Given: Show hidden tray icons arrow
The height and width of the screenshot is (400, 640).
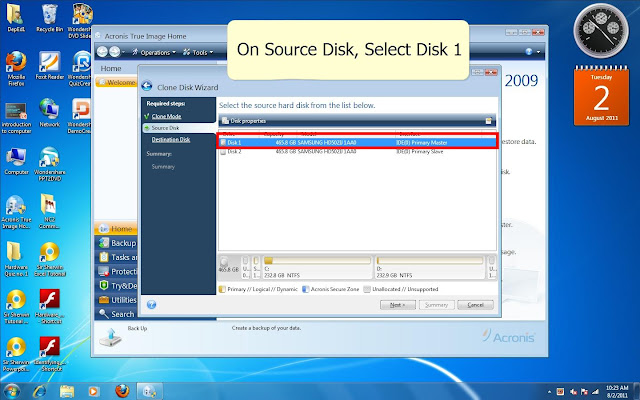Looking at the screenshot, I should point(549,392).
